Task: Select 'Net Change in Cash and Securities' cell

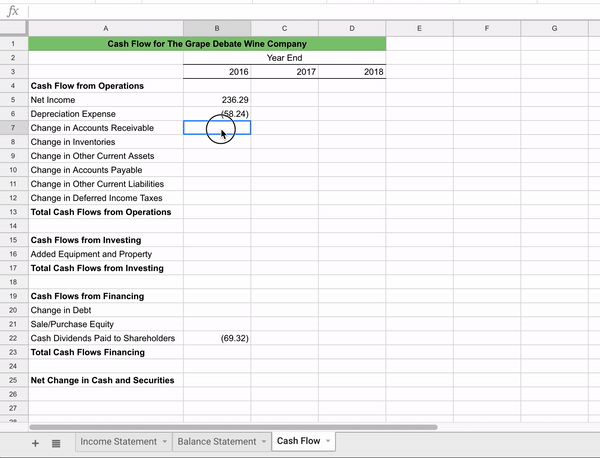Action: click(x=106, y=380)
